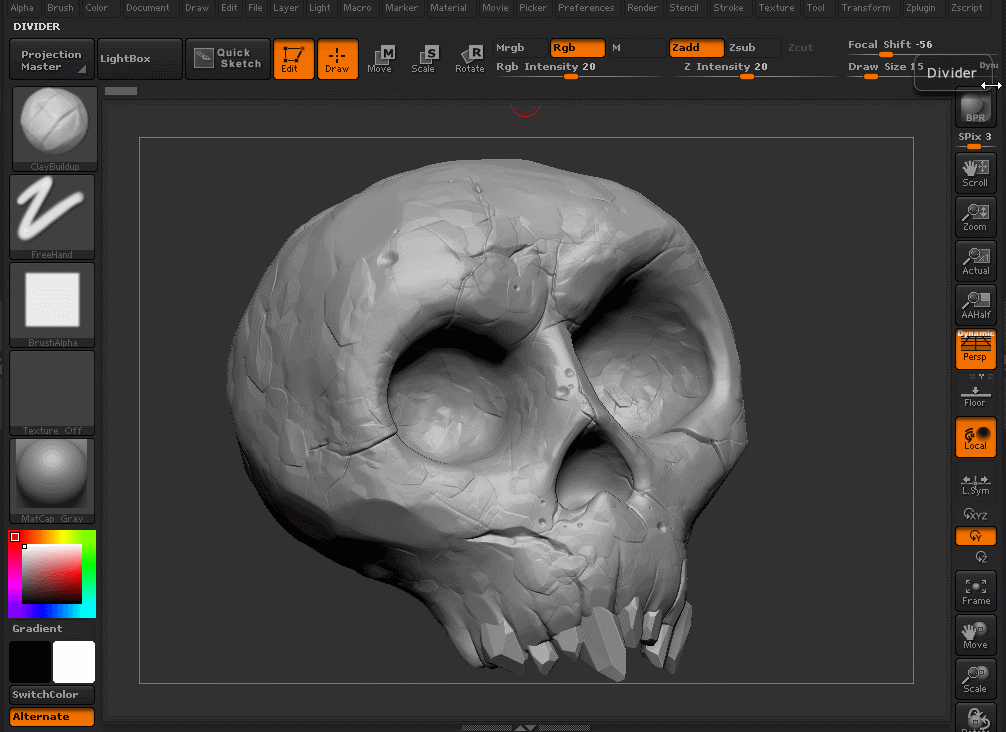Click the Rotate transform mode icon
This screenshot has width=1006, height=732.
click(x=470, y=59)
